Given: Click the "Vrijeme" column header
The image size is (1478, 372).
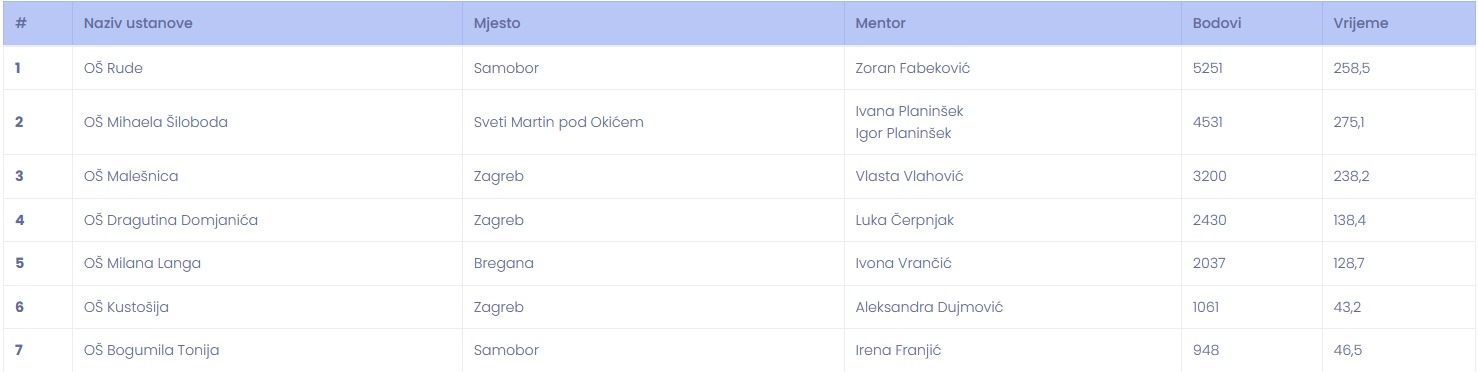Looking at the screenshot, I should point(1360,23).
